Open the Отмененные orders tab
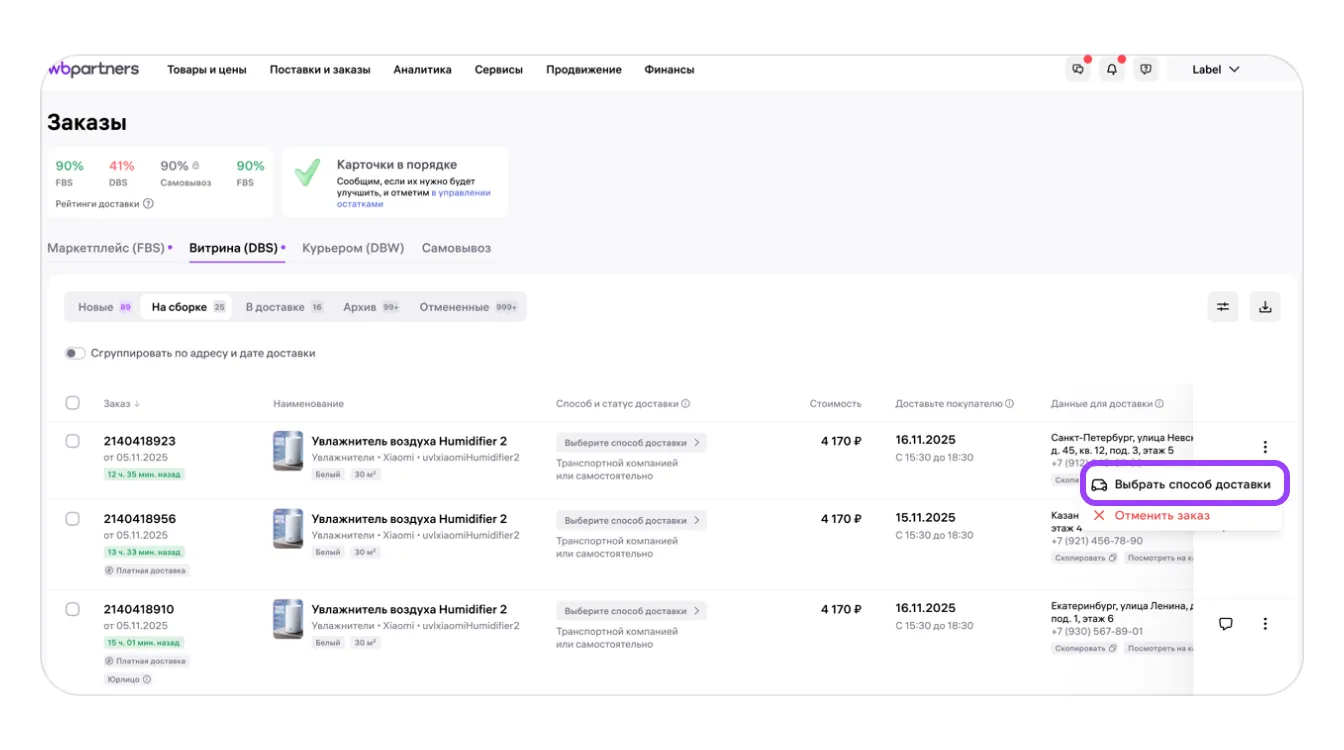Screen dimensions: 1344x750 (468, 307)
